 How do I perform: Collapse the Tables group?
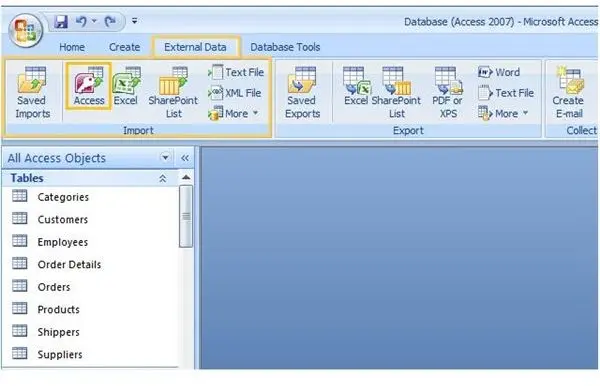pos(163,178)
